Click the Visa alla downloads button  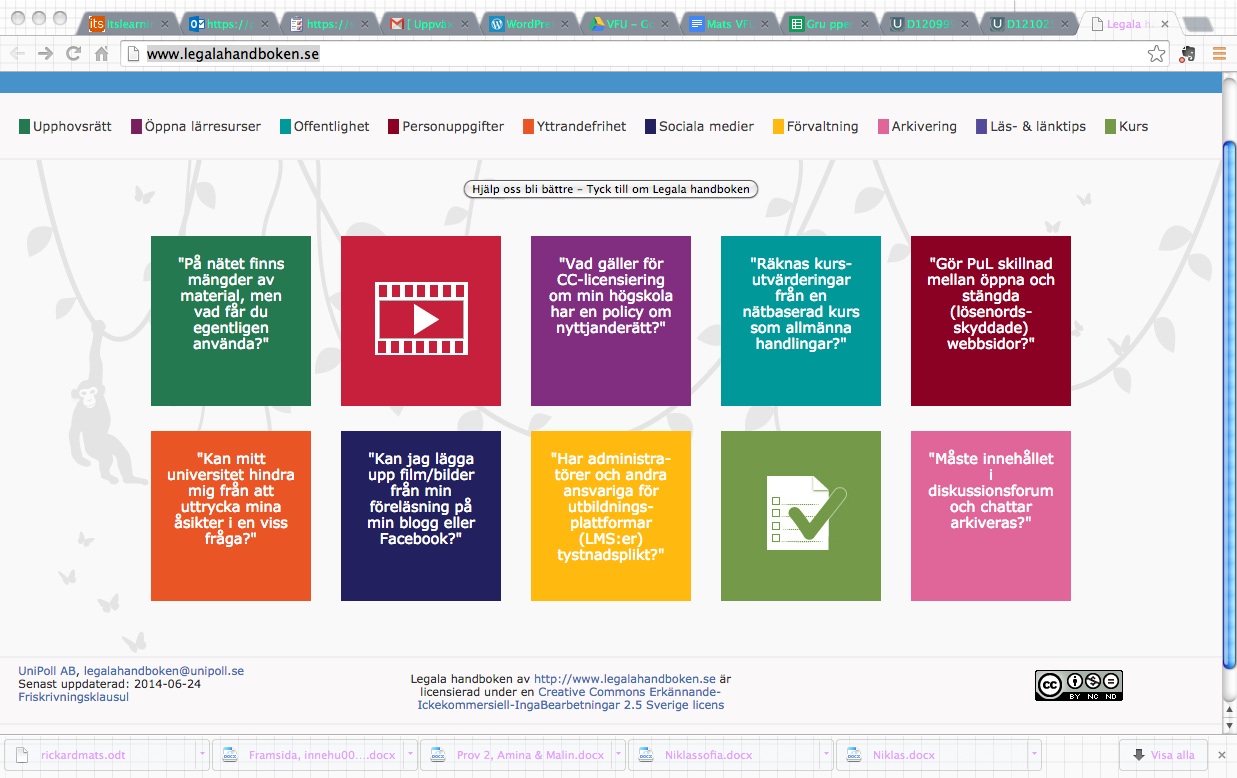(x=1163, y=755)
